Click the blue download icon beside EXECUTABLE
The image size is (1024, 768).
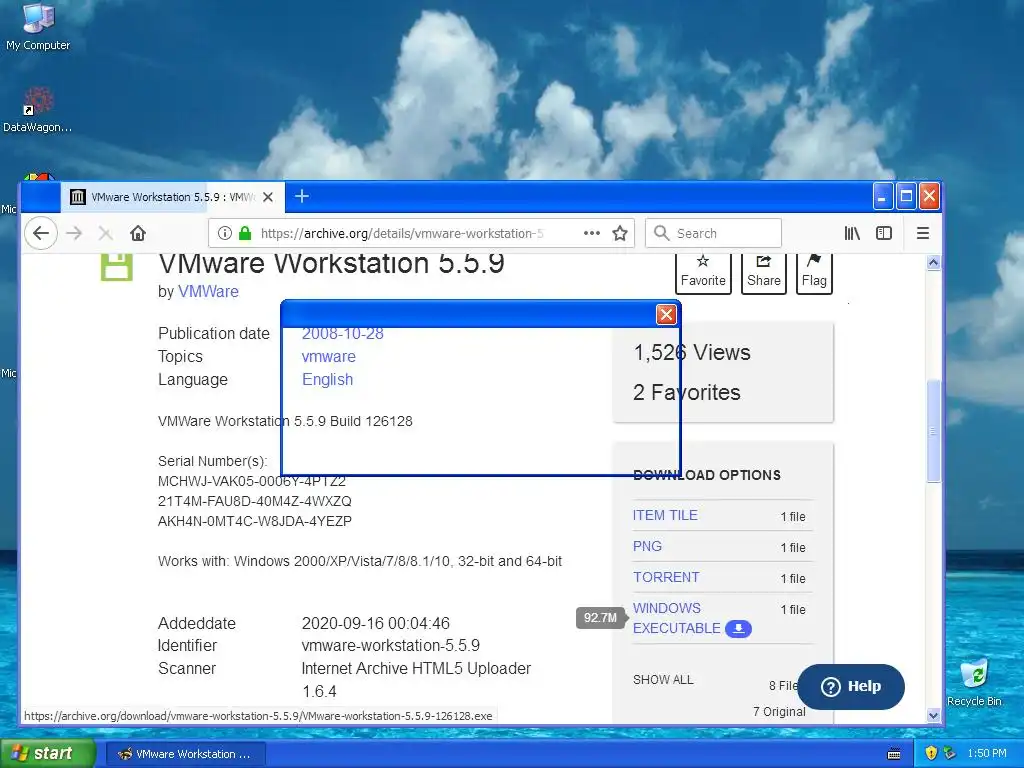coord(739,628)
